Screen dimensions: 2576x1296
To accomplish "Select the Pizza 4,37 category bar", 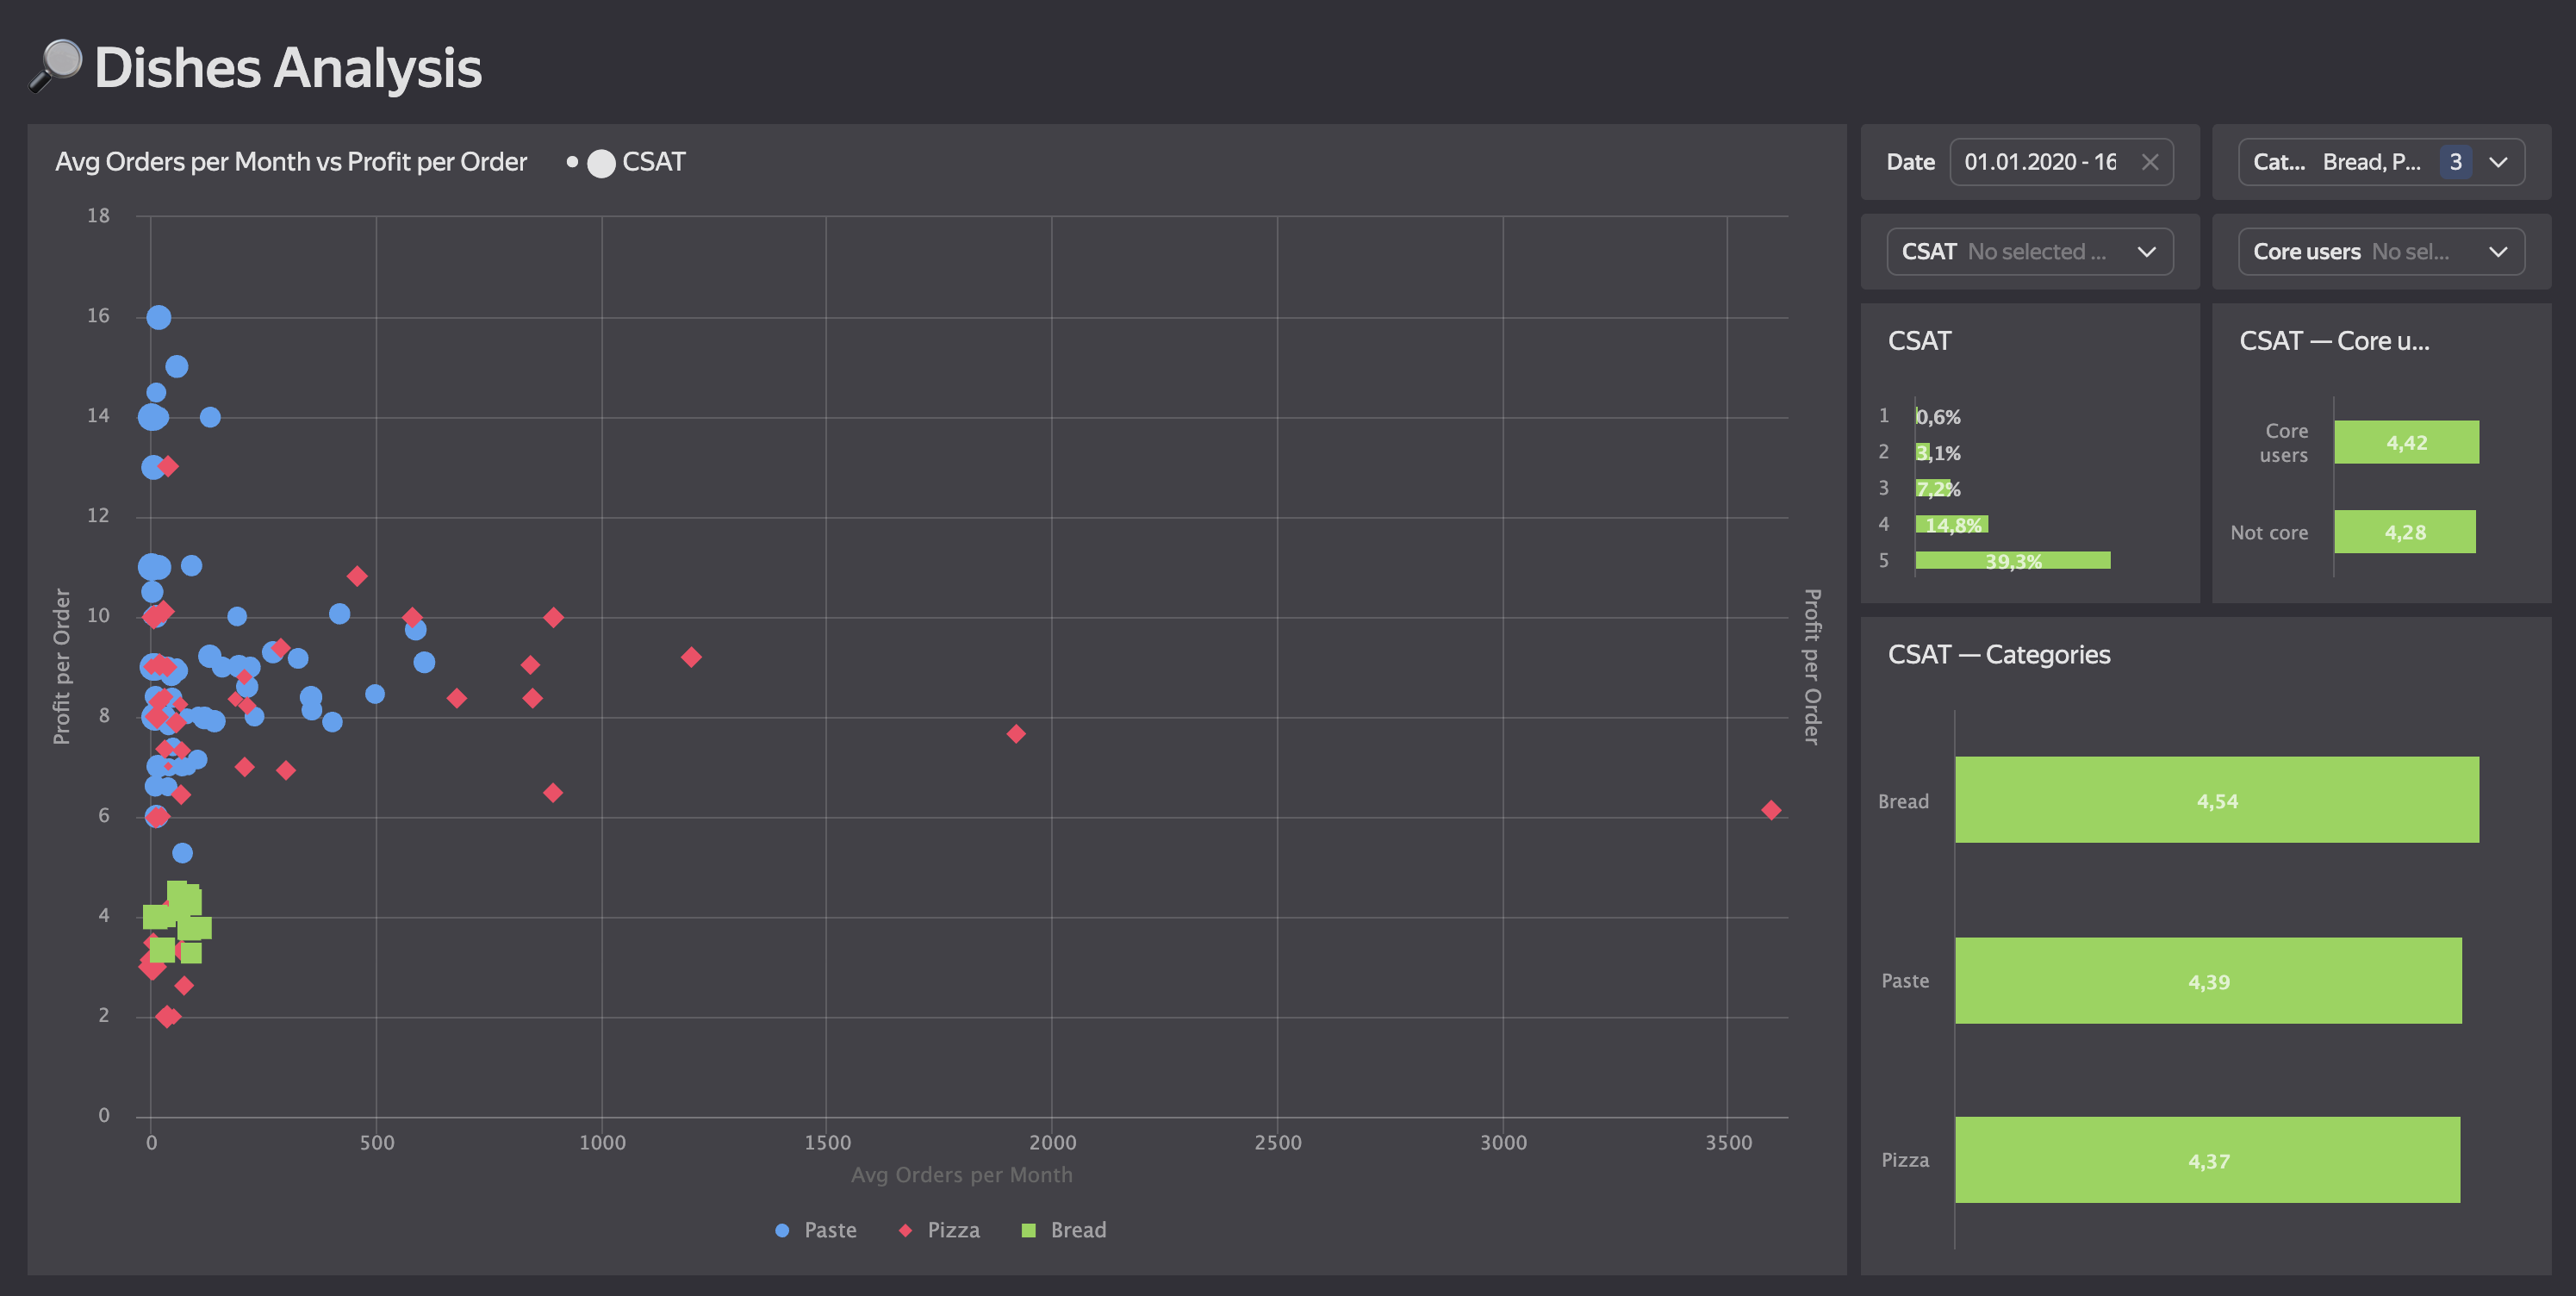I will tap(2207, 1160).
